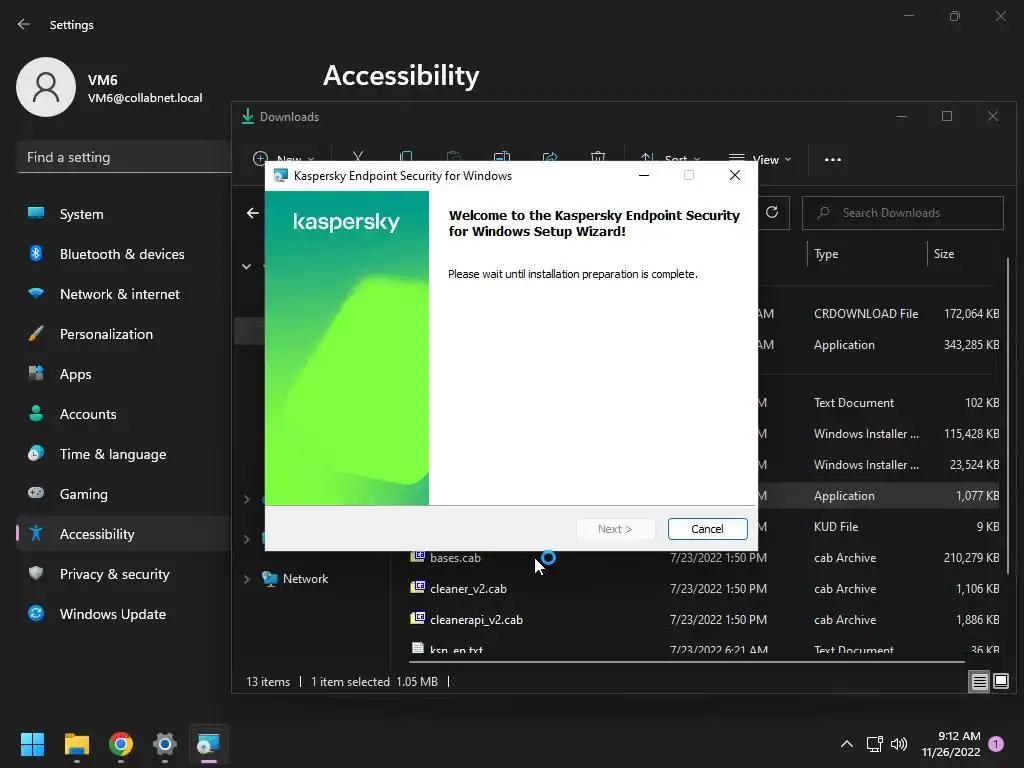
Task: Open the clock and date panel
Action: (x=951, y=744)
